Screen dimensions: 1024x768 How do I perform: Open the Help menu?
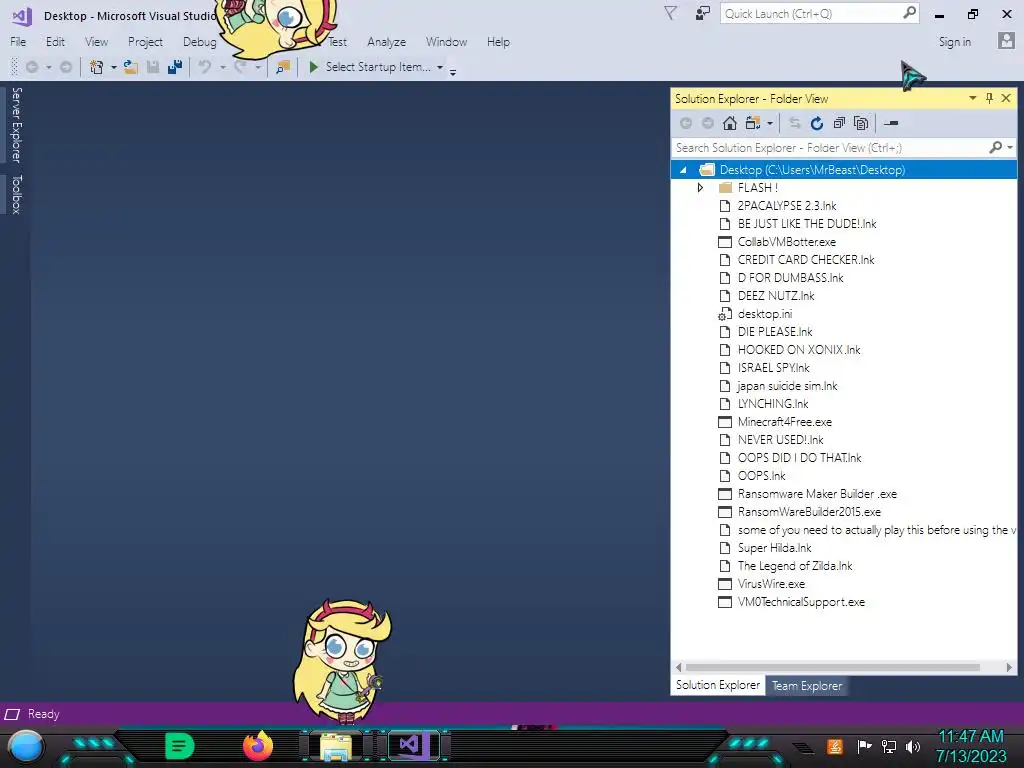[498, 42]
